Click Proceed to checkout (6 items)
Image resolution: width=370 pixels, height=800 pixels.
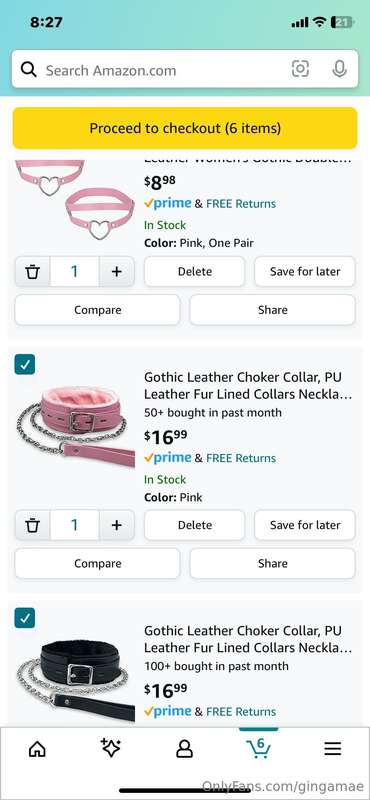(185, 128)
